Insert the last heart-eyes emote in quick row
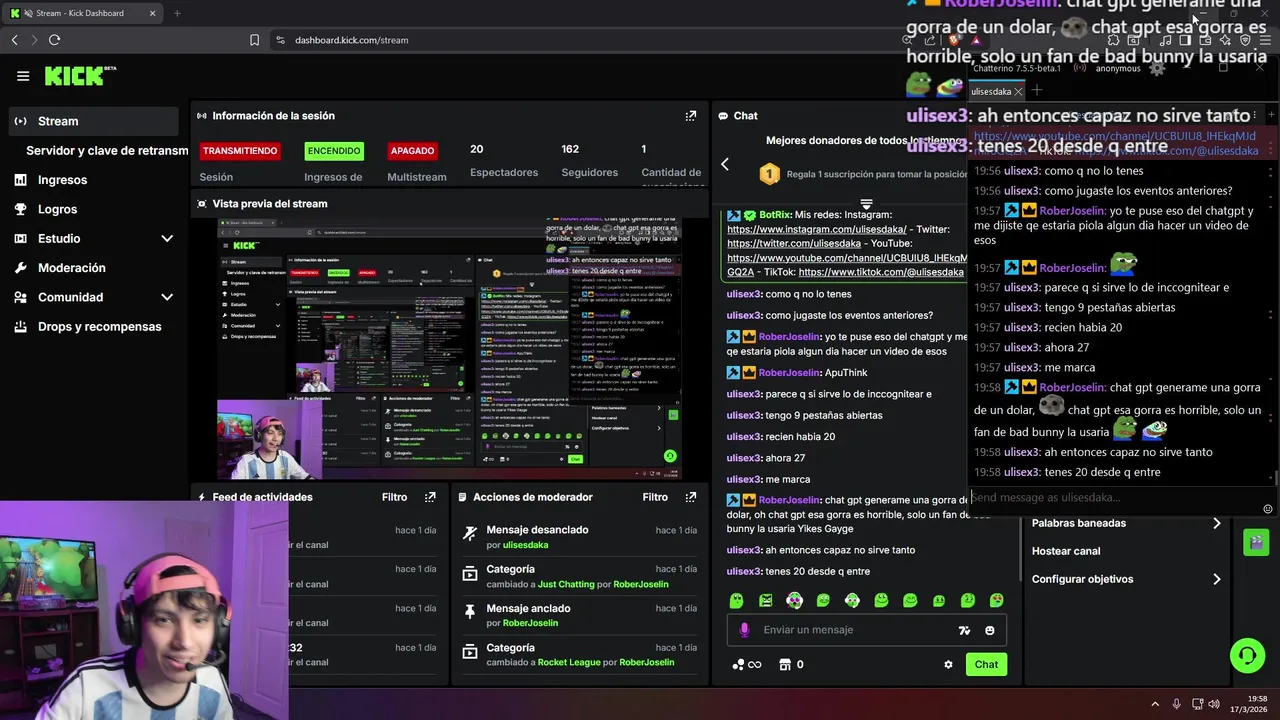 [x=996, y=601]
